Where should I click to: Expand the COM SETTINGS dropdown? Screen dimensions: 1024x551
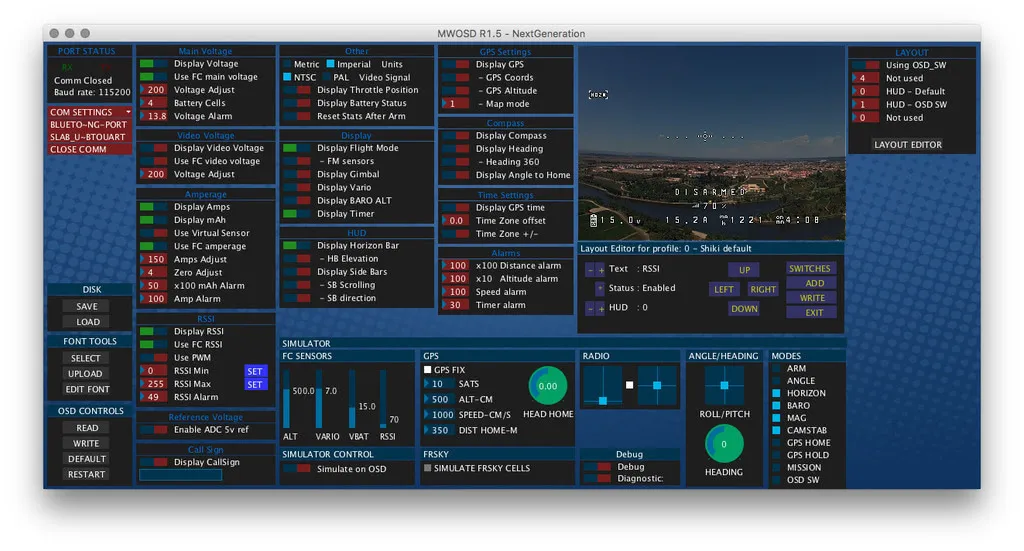(x=90, y=112)
